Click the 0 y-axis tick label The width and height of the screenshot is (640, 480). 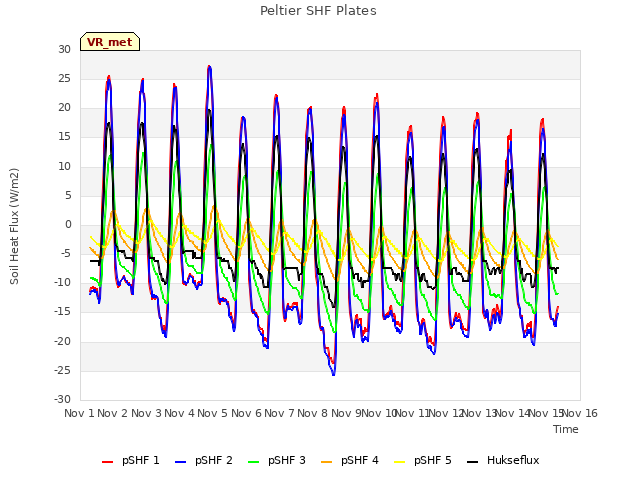pyautogui.click(x=68, y=224)
